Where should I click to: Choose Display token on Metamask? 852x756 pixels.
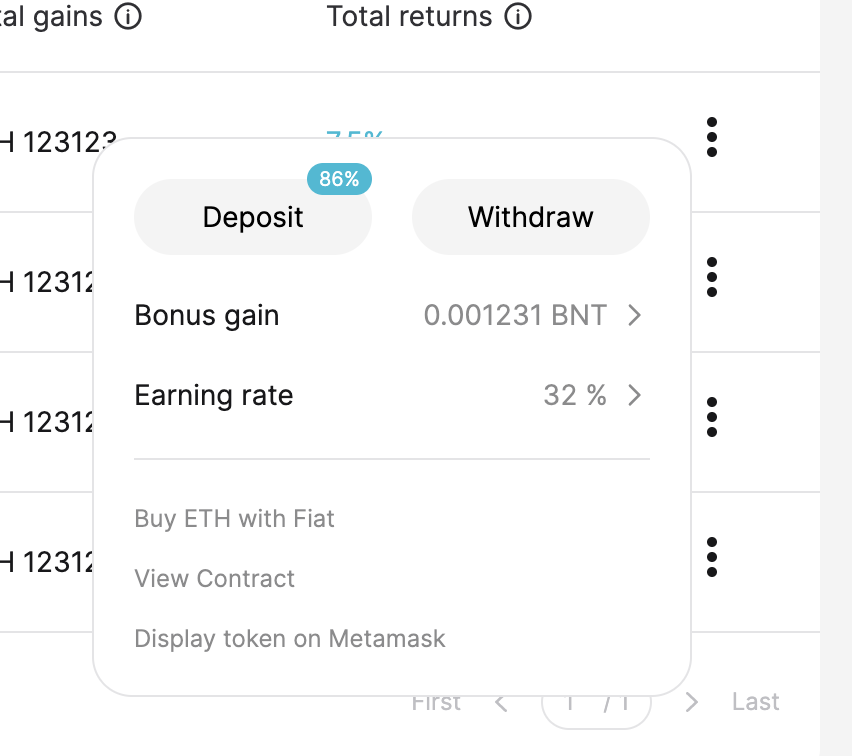[289, 638]
